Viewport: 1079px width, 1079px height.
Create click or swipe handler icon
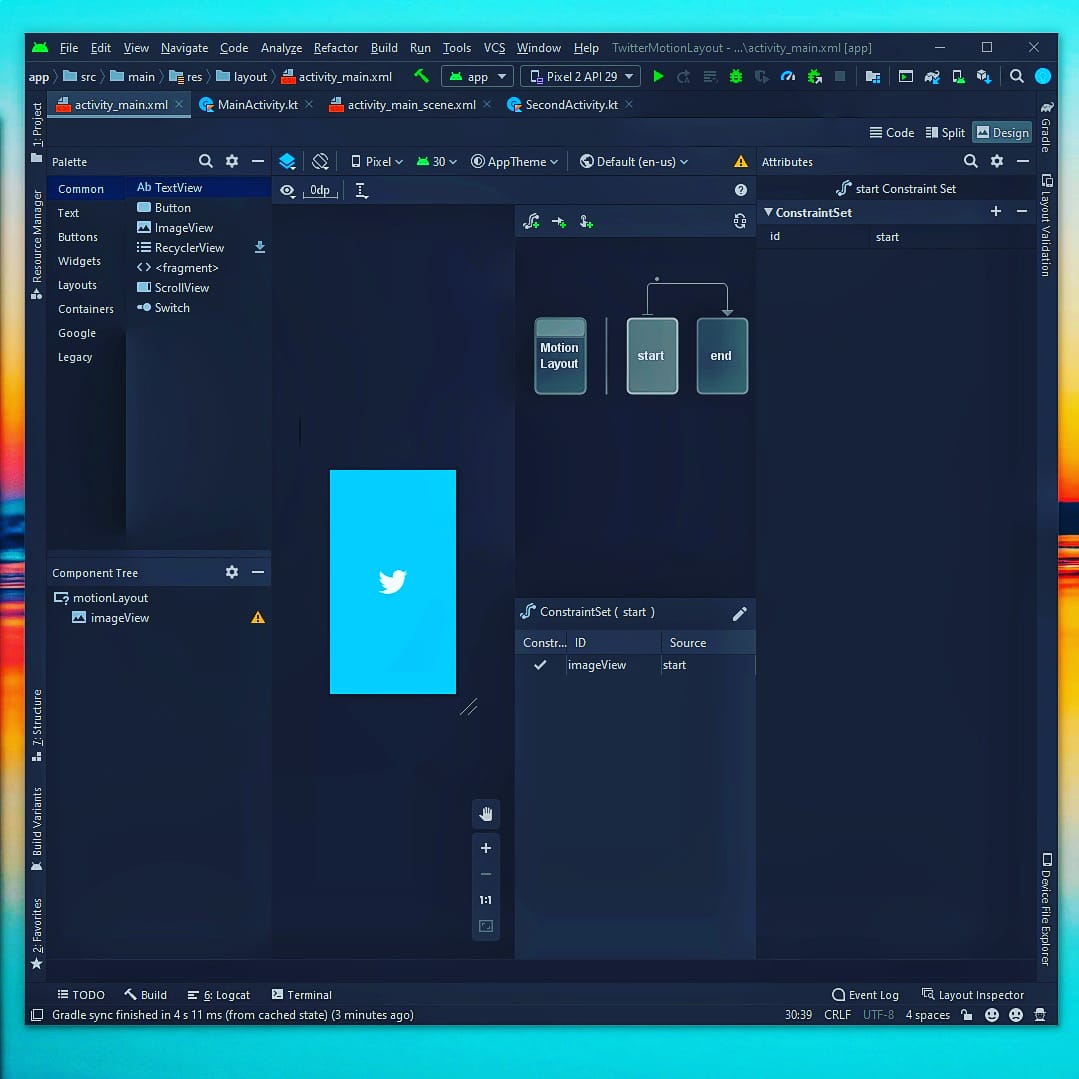click(x=586, y=221)
